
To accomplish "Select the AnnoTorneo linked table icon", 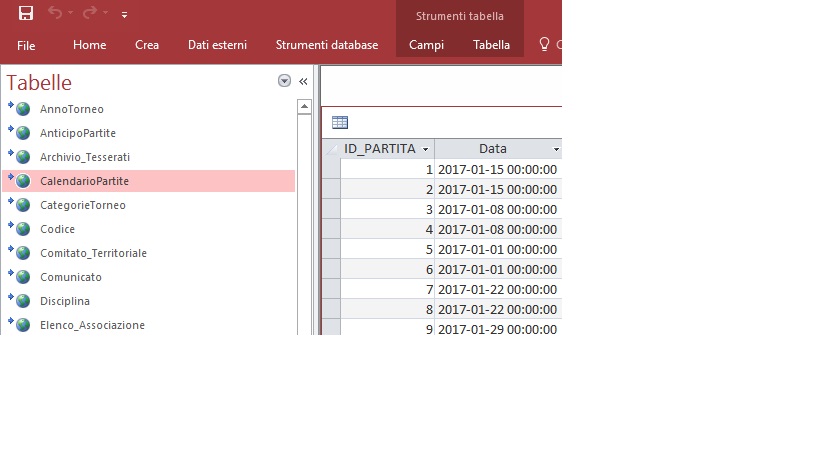I will [20, 108].
